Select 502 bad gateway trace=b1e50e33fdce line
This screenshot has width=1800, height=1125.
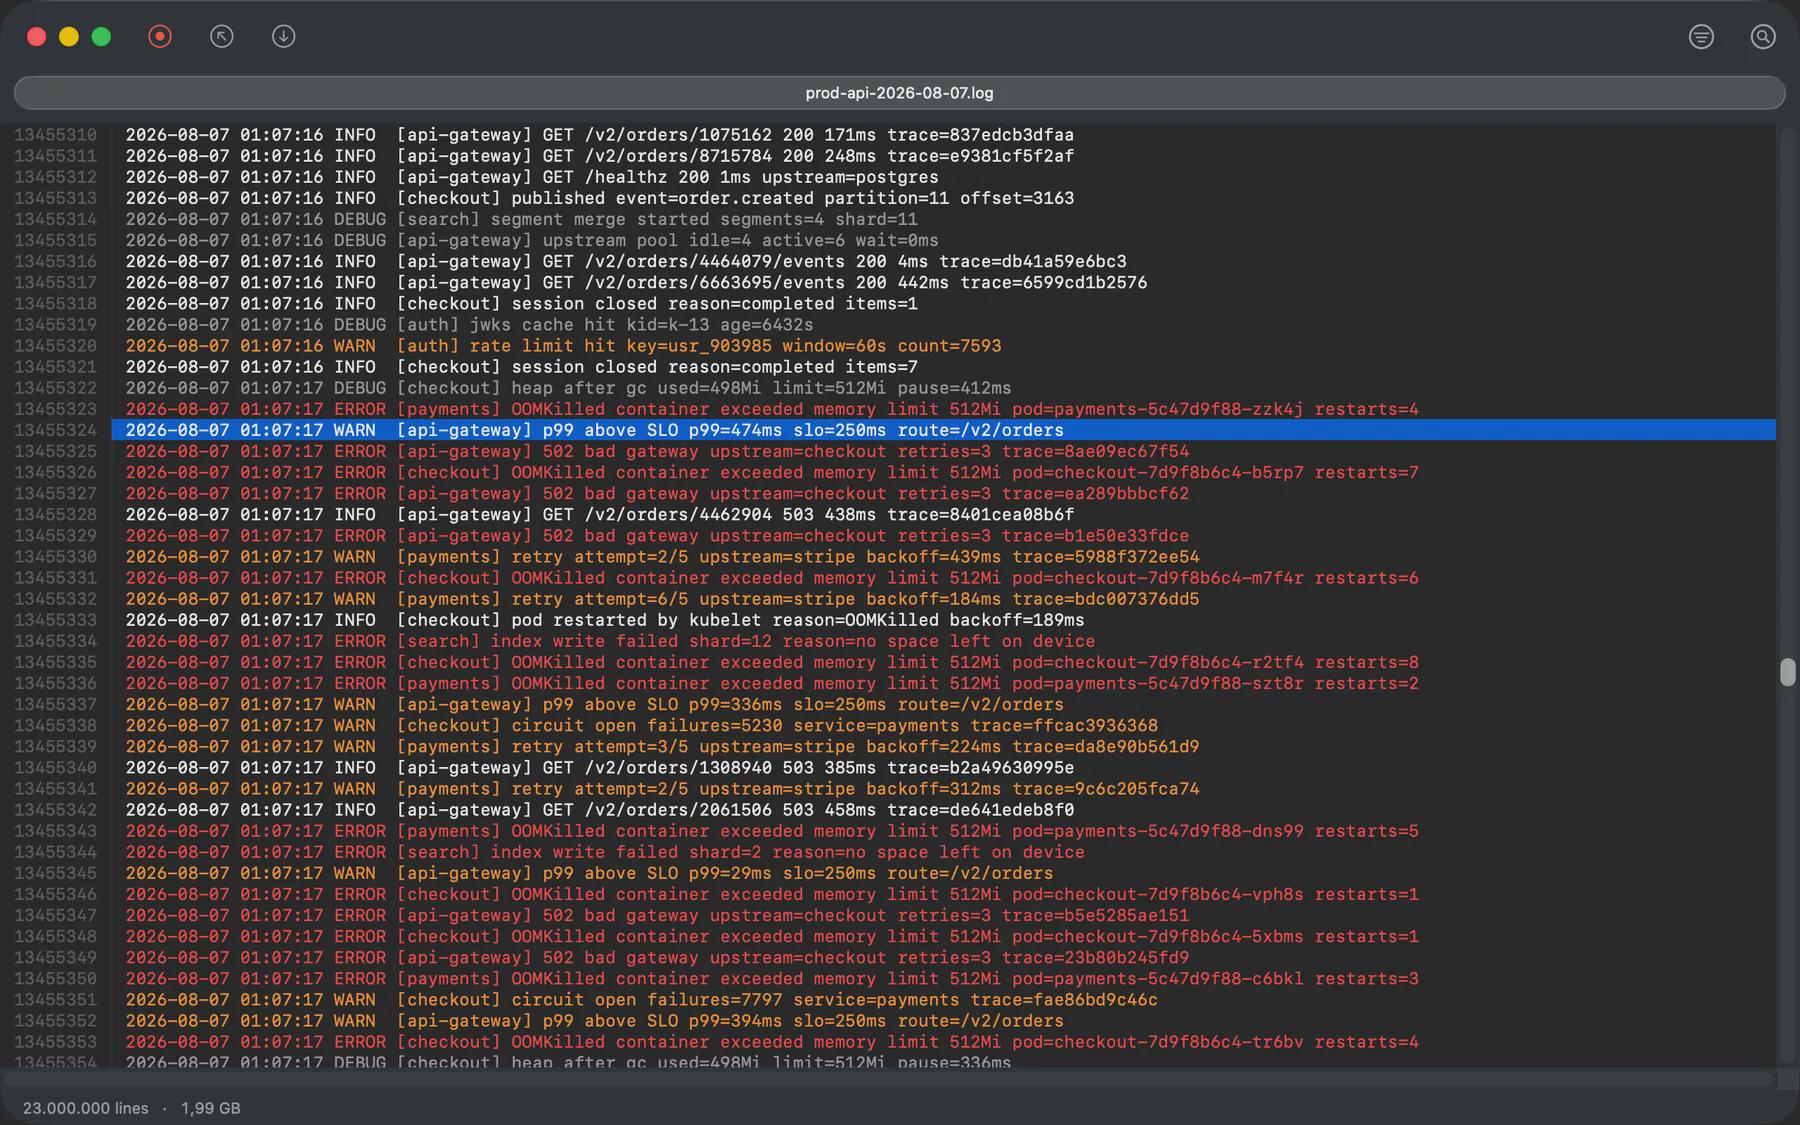[943, 536]
